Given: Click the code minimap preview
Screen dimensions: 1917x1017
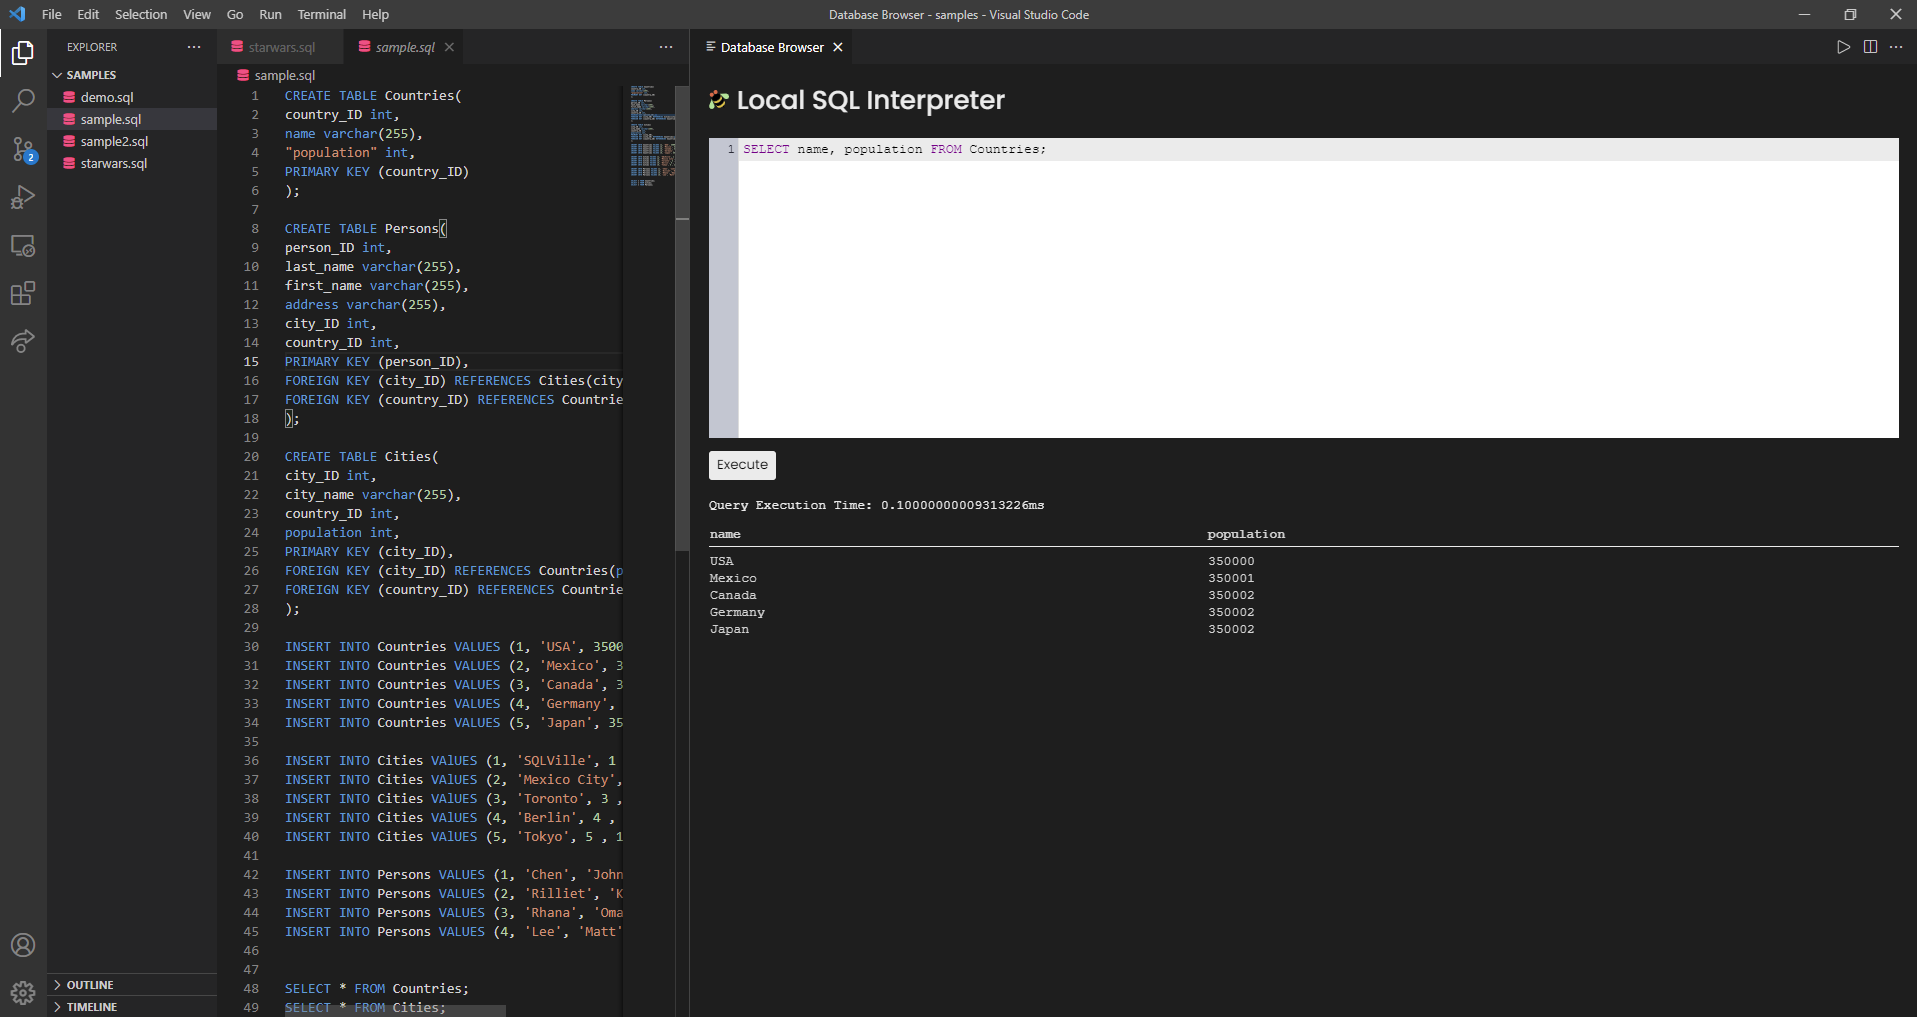Looking at the screenshot, I should [x=652, y=136].
